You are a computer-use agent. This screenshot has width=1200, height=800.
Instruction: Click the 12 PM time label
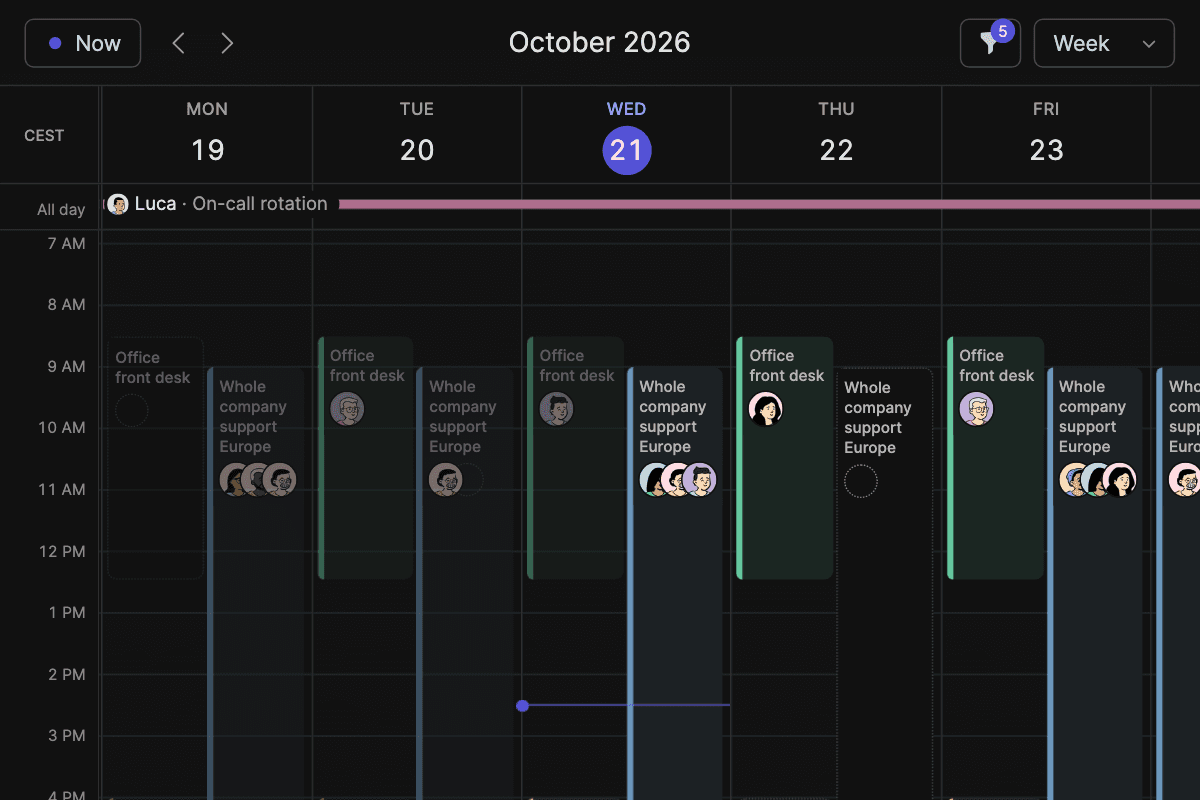[x=63, y=551]
